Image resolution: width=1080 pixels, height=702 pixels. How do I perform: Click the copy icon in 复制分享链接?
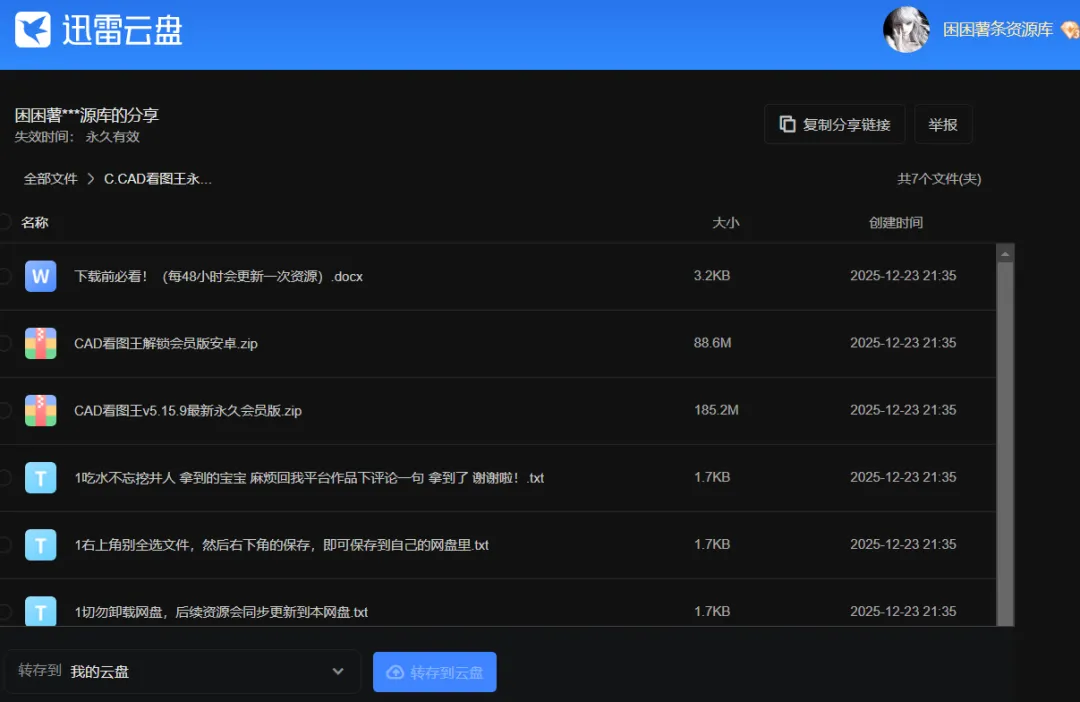pyautogui.click(x=787, y=124)
